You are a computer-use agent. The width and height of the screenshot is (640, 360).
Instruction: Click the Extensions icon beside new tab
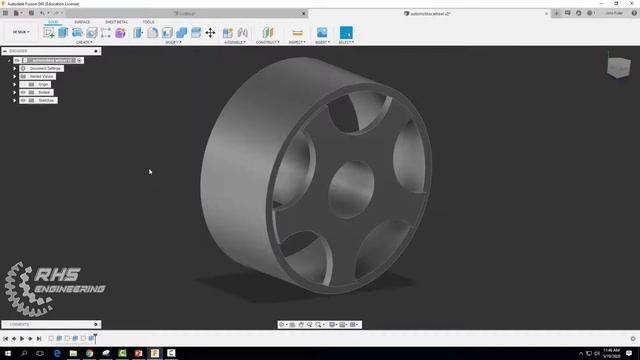(567, 13)
